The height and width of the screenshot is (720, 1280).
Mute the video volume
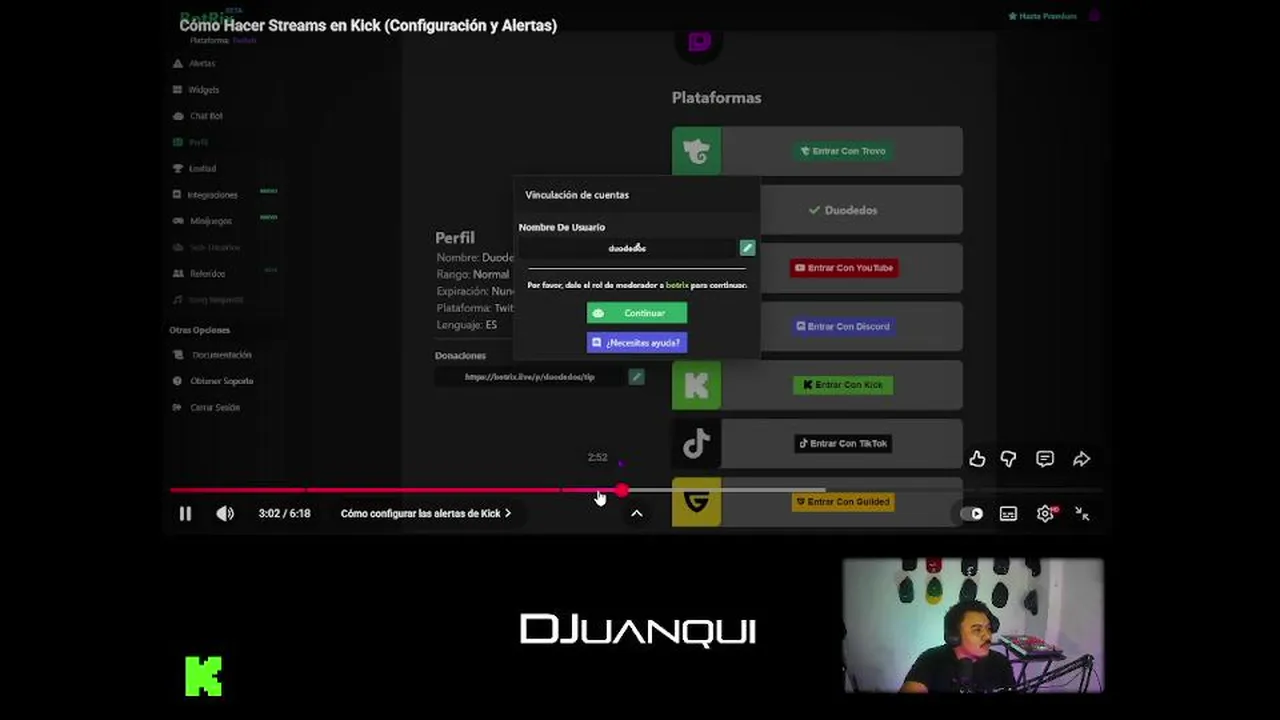tap(225, 513)
